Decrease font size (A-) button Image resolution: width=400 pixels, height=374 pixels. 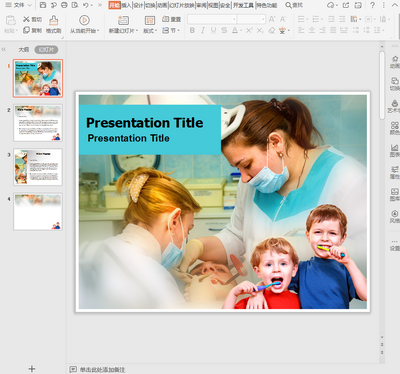[x=283, y=19]
